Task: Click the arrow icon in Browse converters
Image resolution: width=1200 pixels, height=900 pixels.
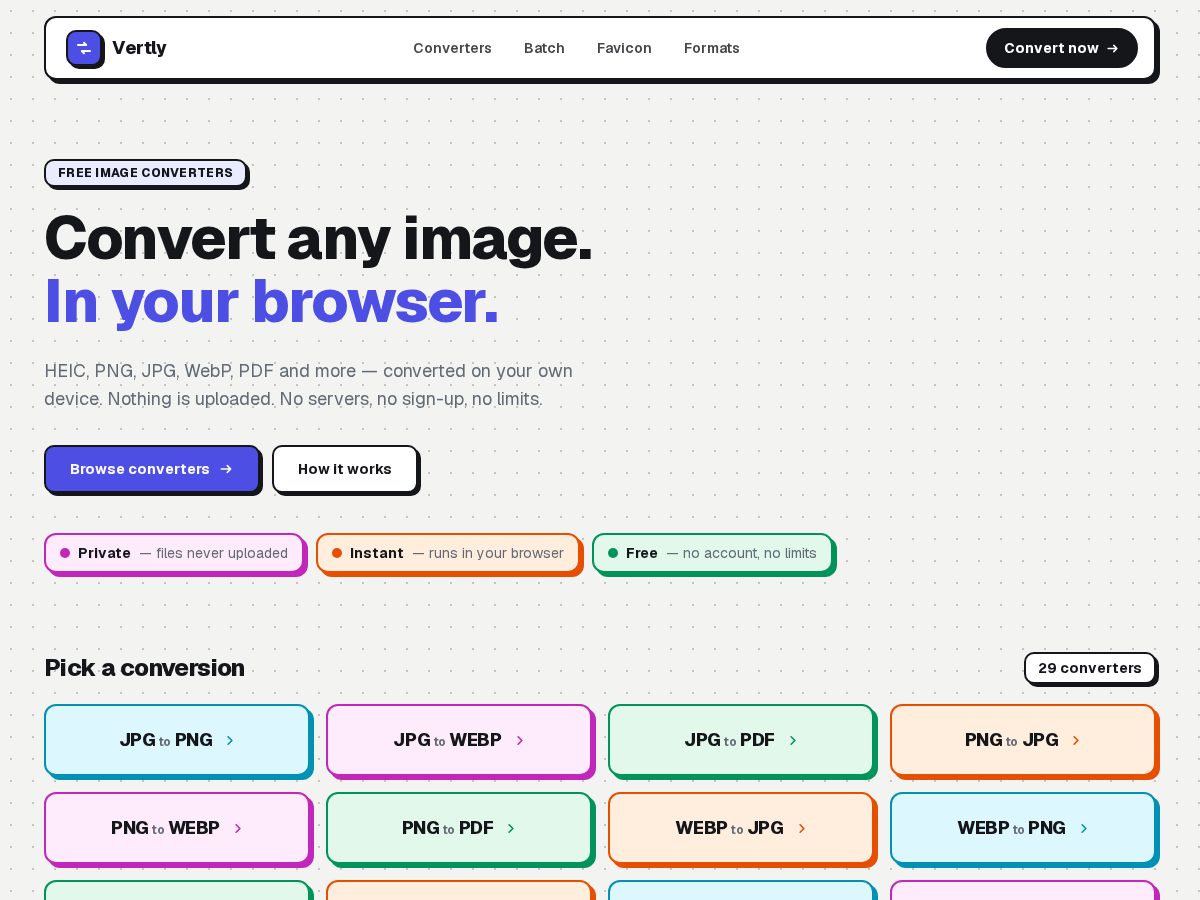Action: point(226,469)
